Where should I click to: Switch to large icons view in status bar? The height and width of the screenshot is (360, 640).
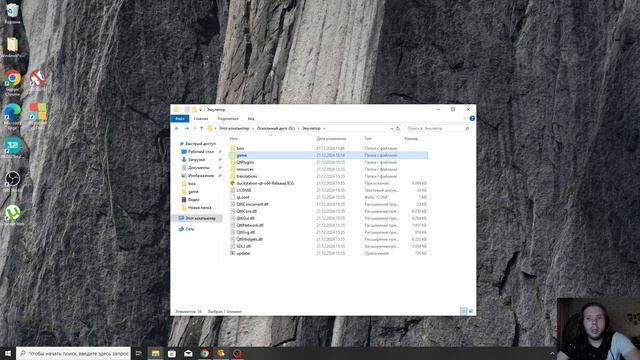tap(471, 311)
